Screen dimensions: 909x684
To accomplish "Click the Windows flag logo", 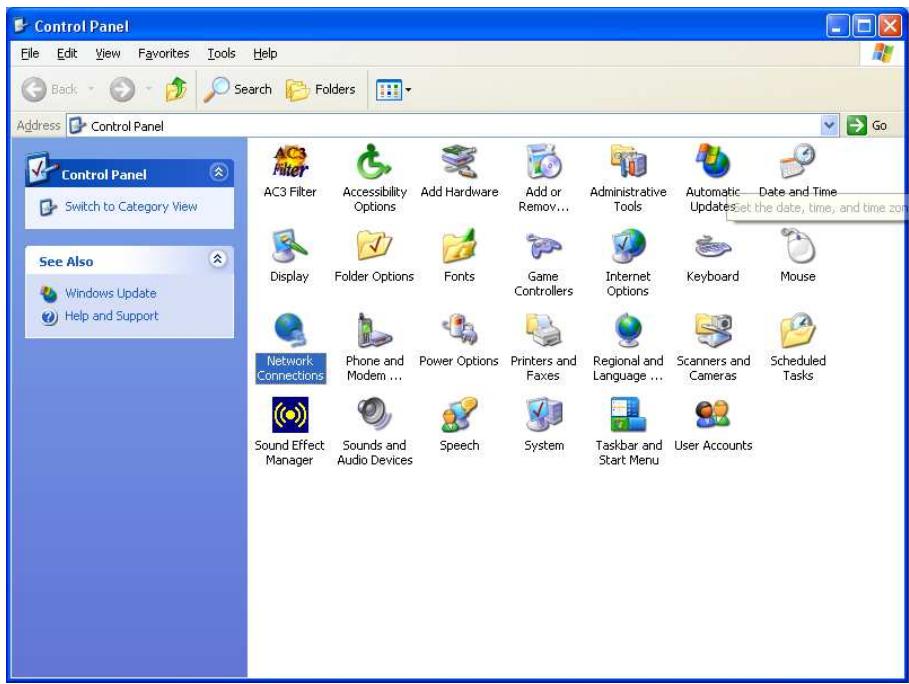I will pyautogui.click(x=882, y=53).
